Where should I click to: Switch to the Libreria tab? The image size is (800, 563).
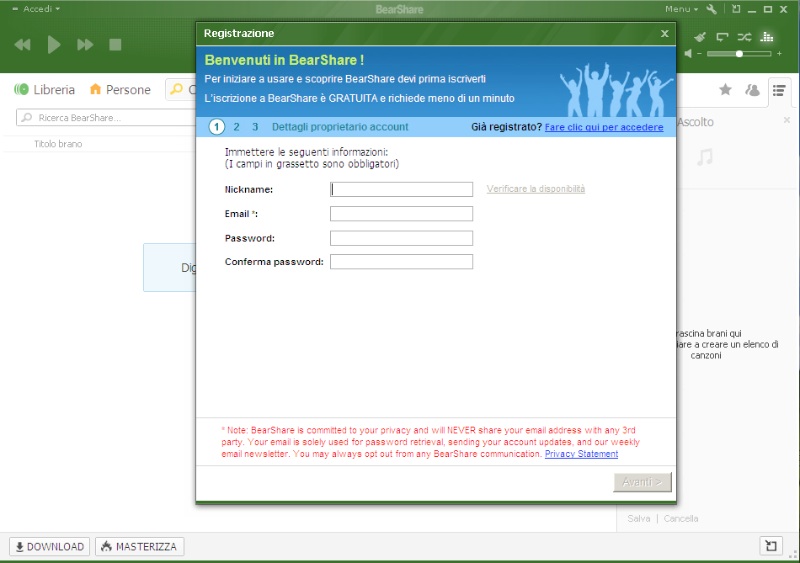coord(45,90)
